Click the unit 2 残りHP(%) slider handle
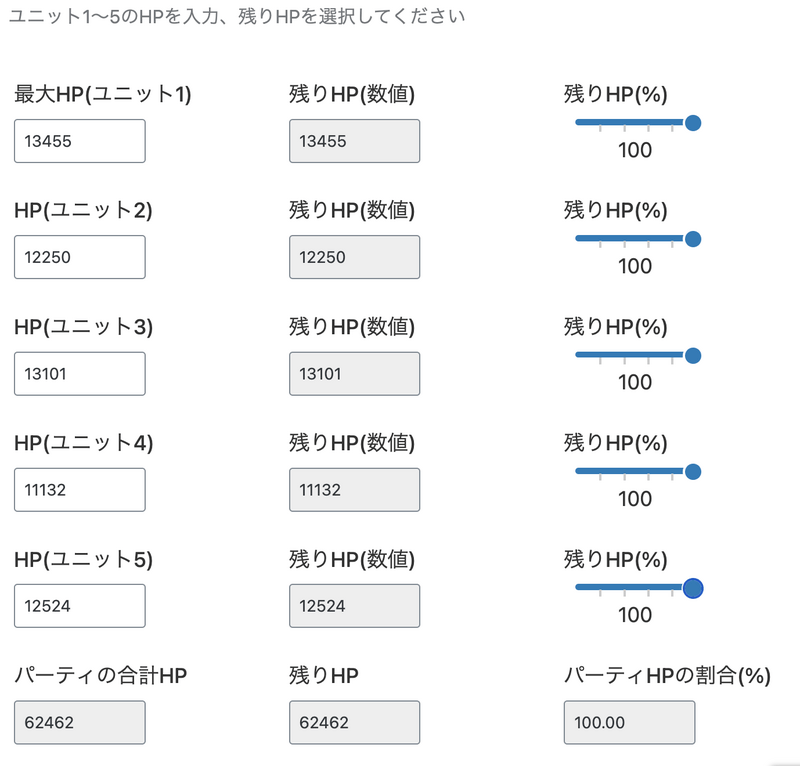 pos(692,239)
